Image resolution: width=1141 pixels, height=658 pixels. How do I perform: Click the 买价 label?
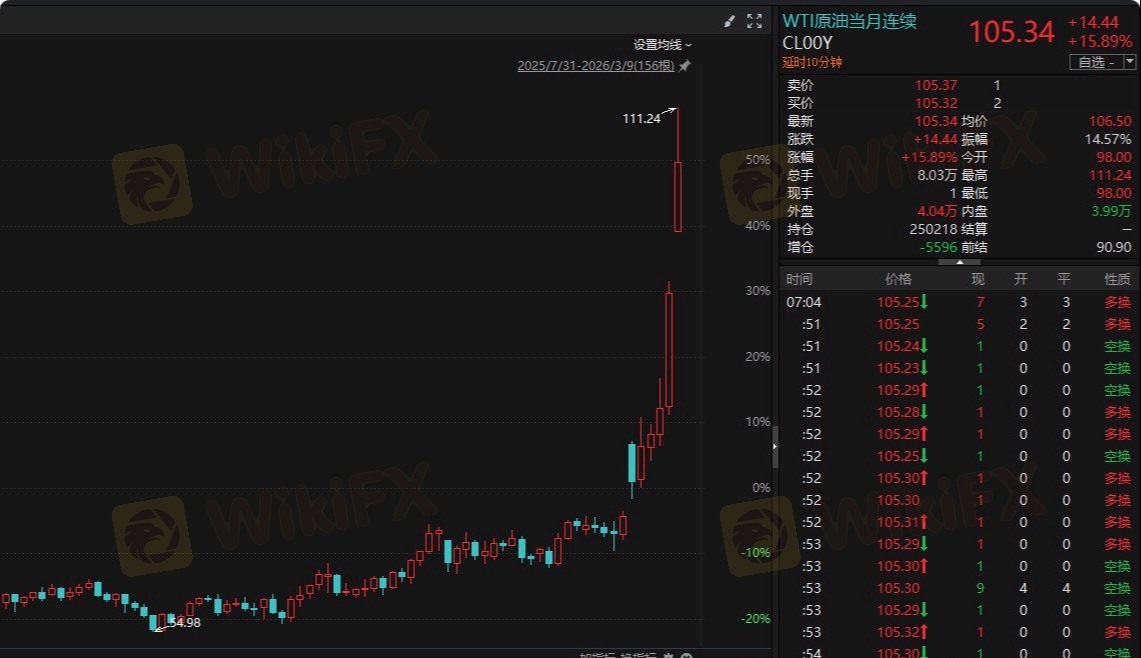pos(800,103)
